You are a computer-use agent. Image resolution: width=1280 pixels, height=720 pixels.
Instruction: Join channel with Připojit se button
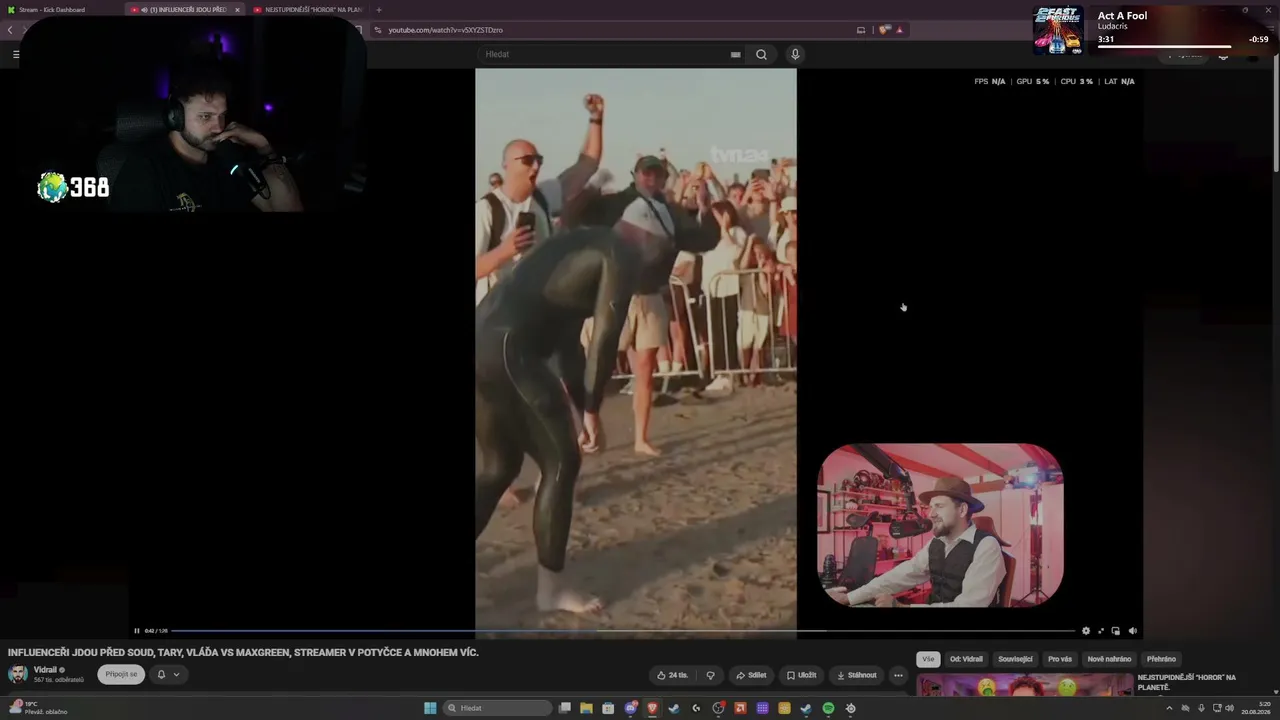(x=121, y=674)
